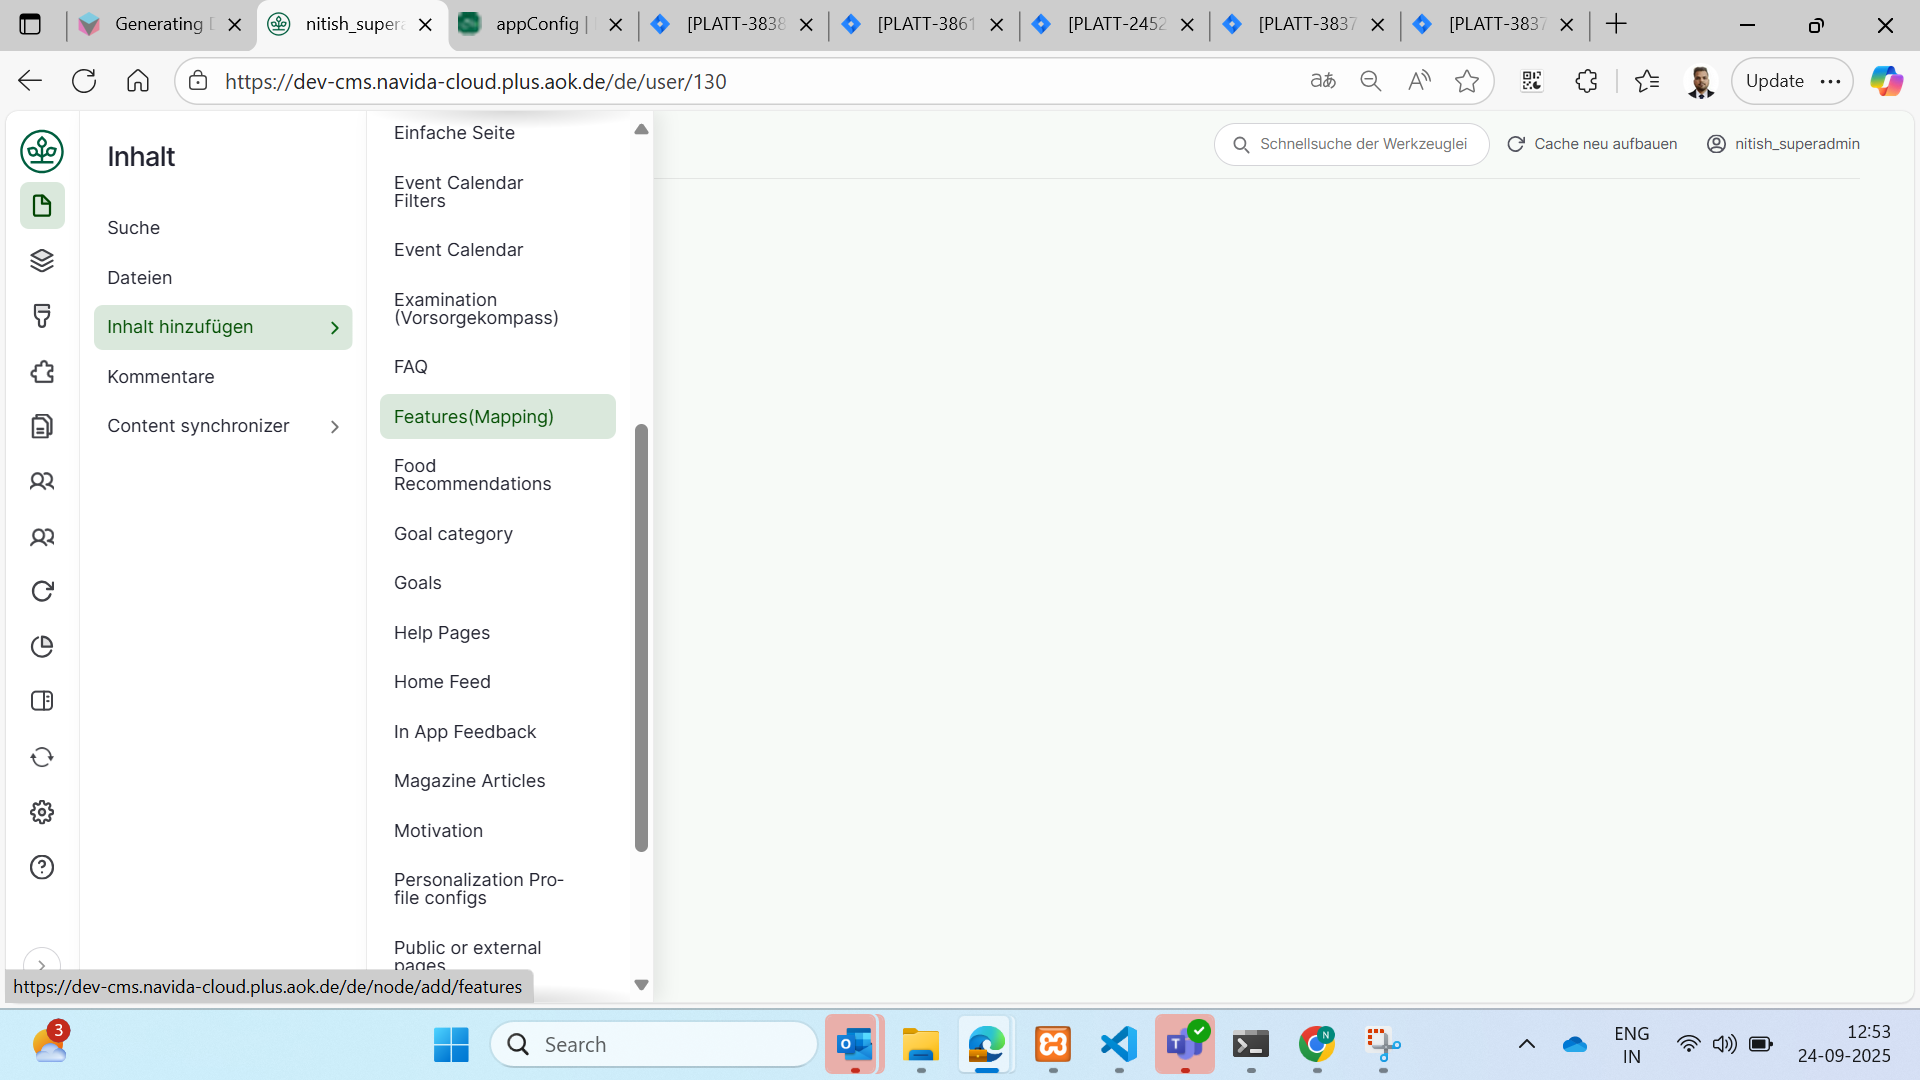The image size is (1920, 1080).
Task: Click the settings gear icon in sidebar
Action: point(42,812)
